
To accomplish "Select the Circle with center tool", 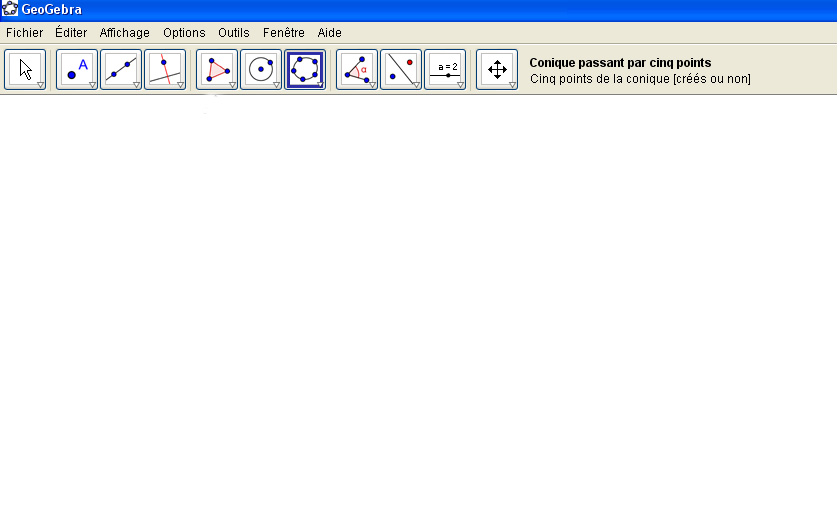I will point(260,69).
